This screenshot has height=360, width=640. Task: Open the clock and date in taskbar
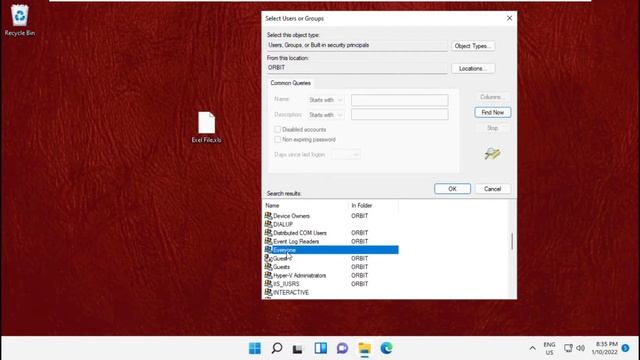[x=605, y=348]
